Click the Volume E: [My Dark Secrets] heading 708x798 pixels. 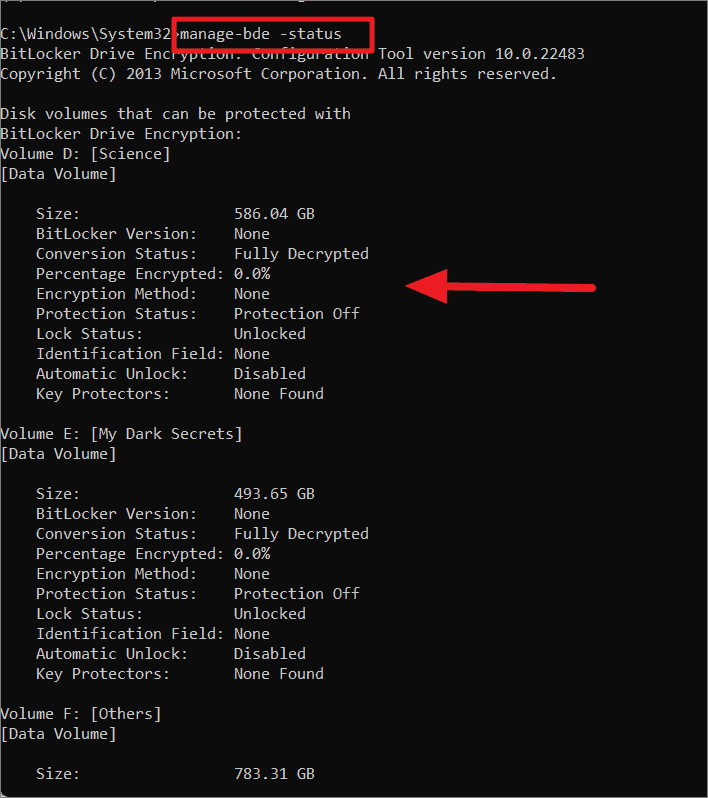pos(121,434)
